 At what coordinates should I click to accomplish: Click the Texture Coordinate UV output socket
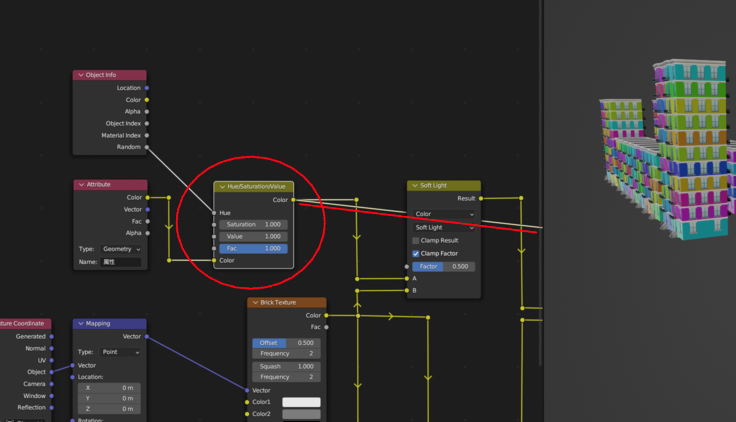[x=52, y=361]
